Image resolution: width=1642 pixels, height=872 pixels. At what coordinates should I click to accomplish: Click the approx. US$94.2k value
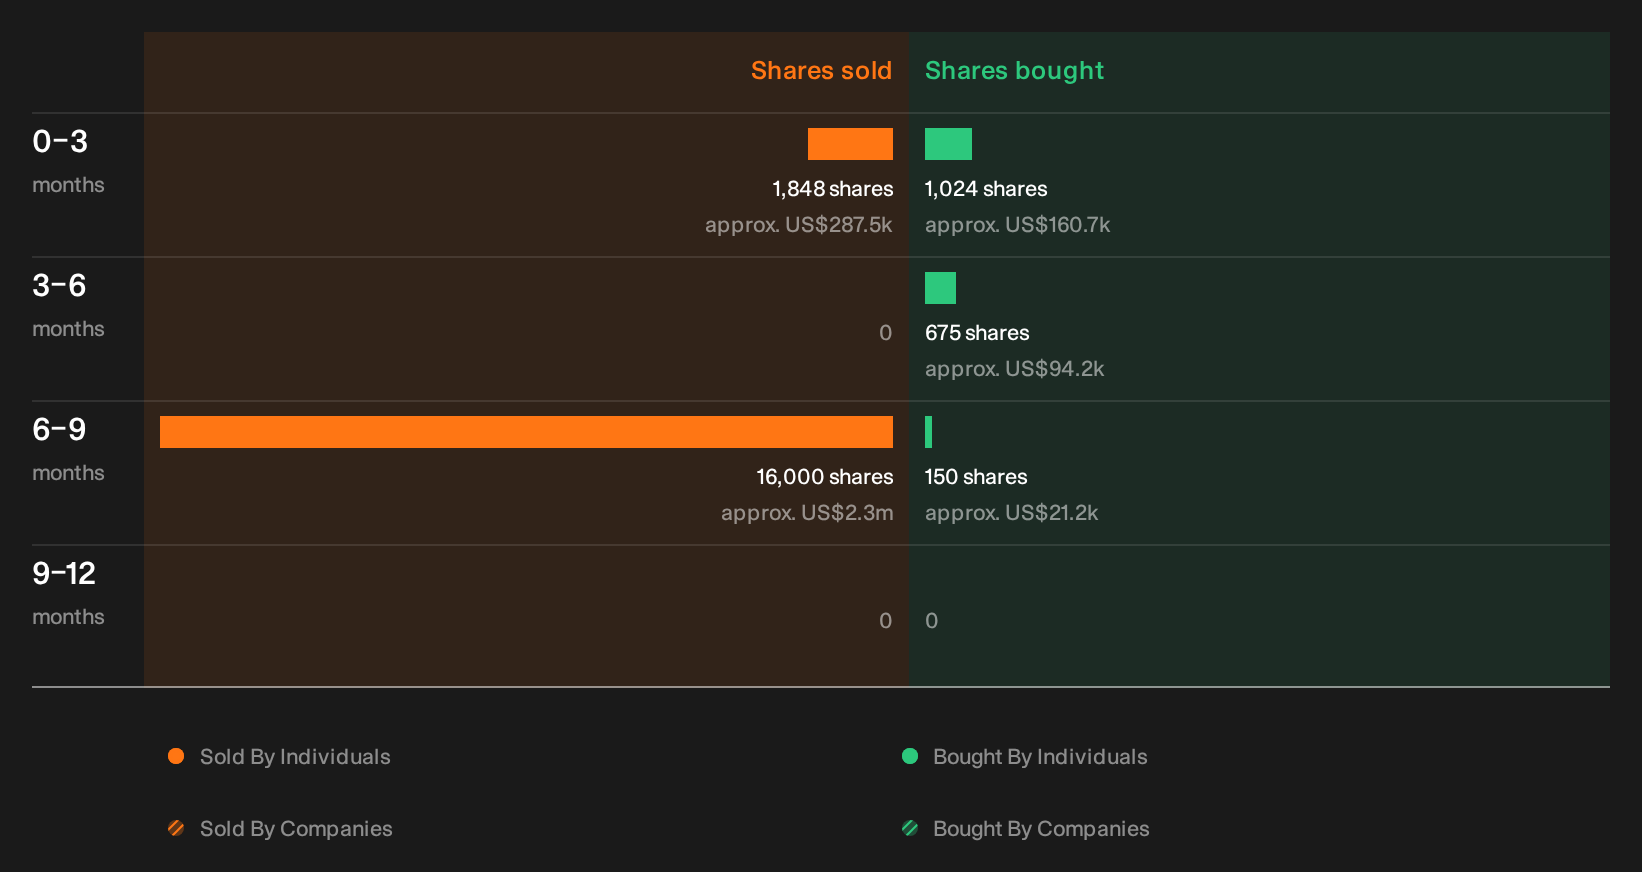pos(1014,369)
